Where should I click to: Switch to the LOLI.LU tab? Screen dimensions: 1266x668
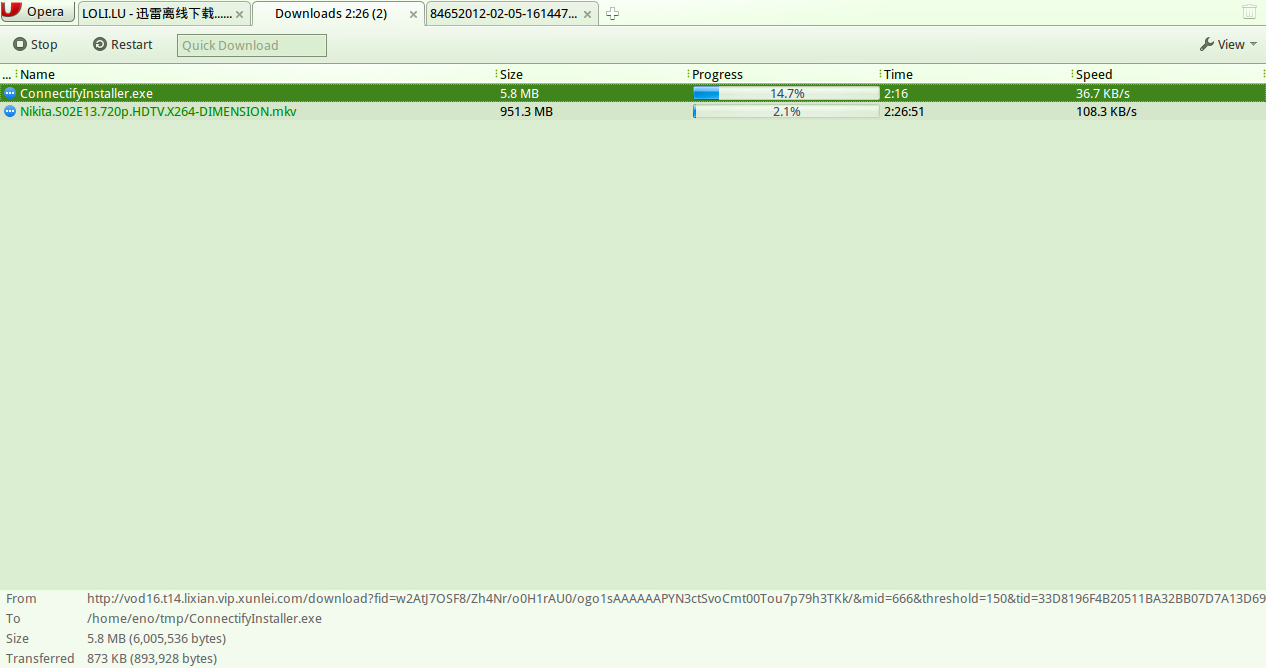tap(163, 13)
